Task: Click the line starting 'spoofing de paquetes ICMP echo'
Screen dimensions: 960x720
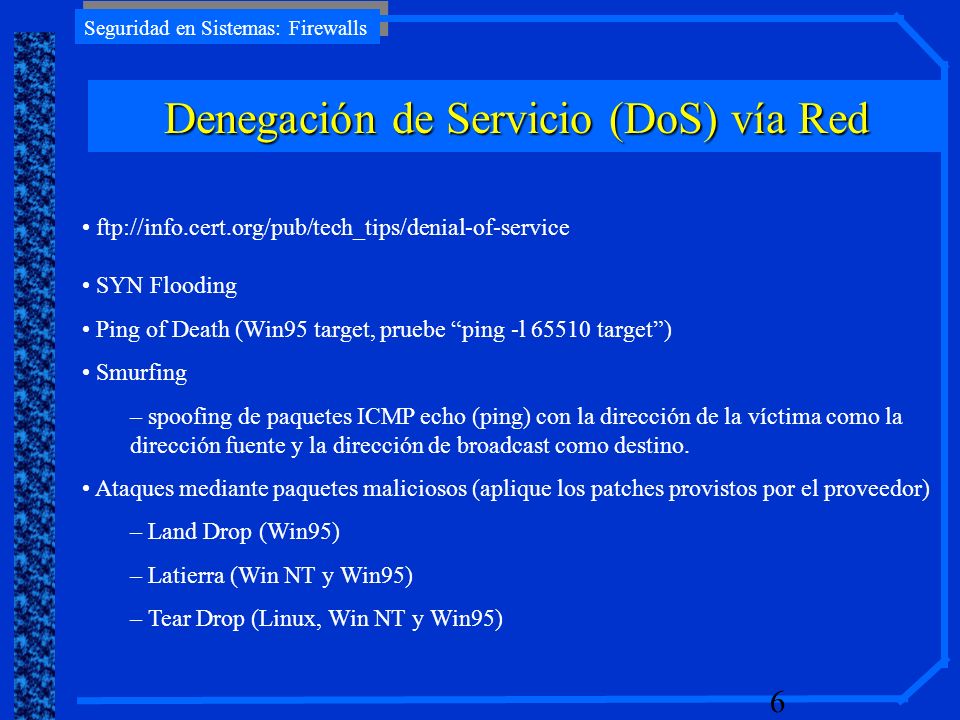Action: [517, 417]
